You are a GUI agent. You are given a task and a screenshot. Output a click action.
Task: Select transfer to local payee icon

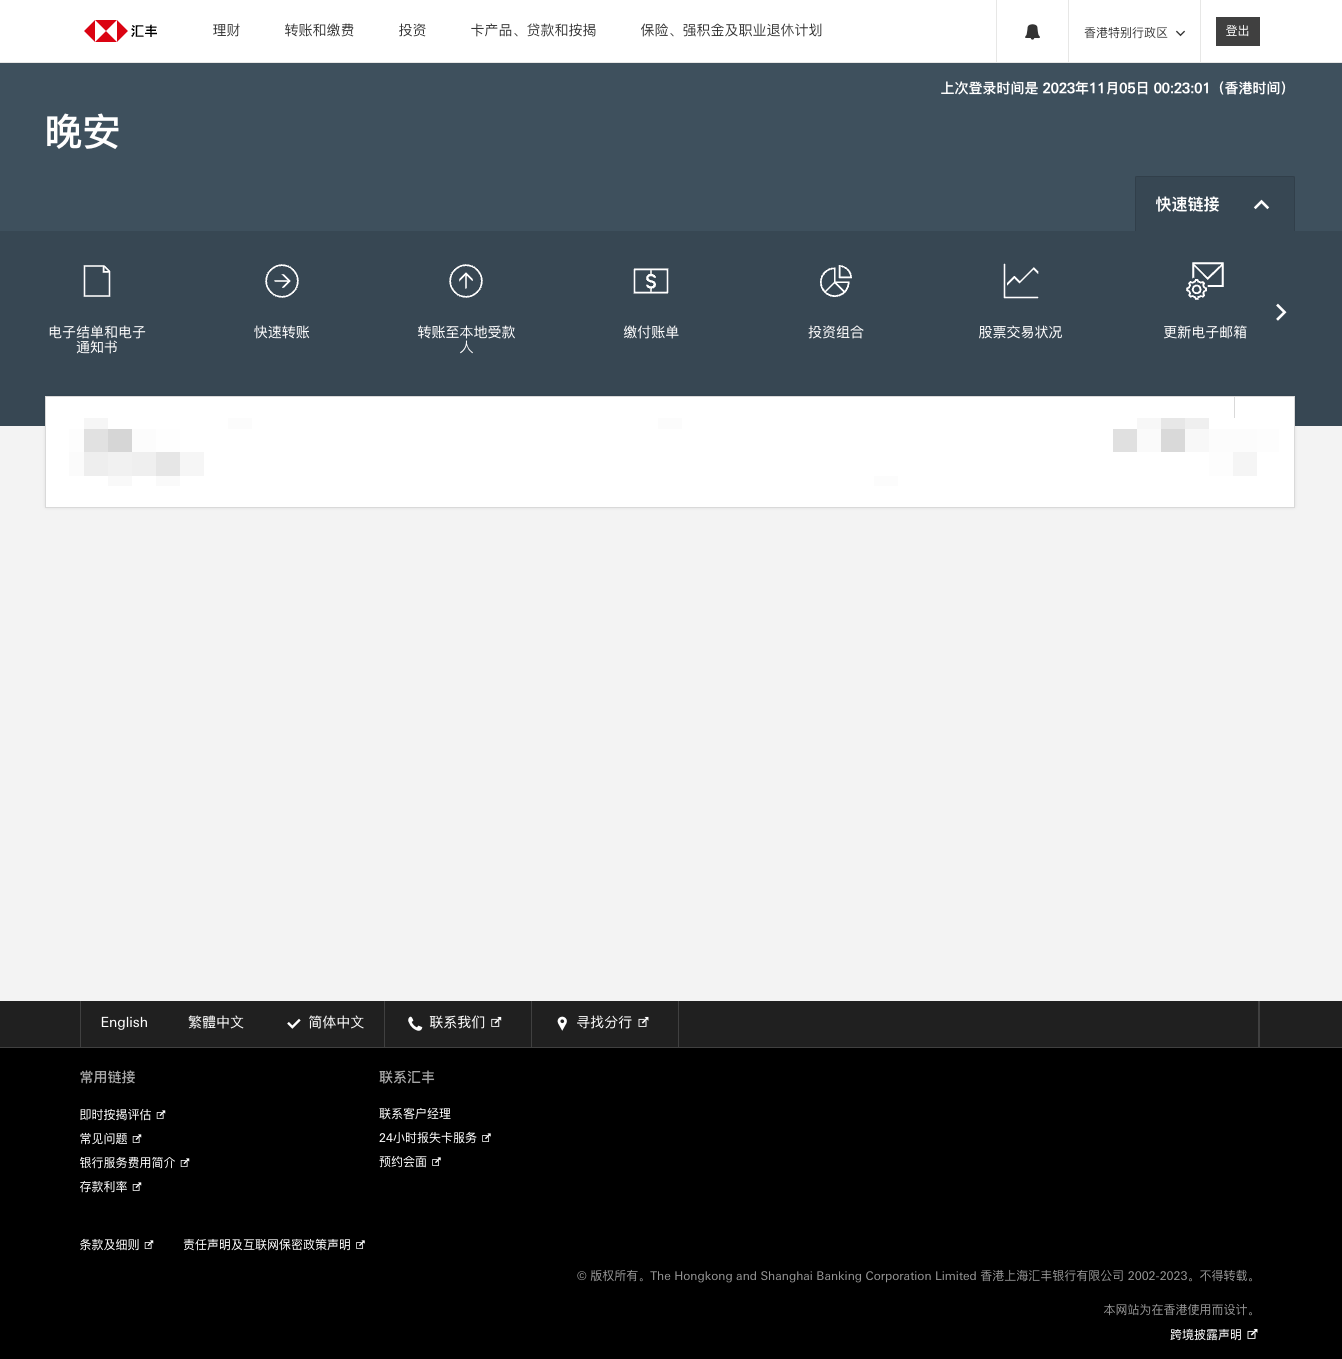[x=466, y=281]
